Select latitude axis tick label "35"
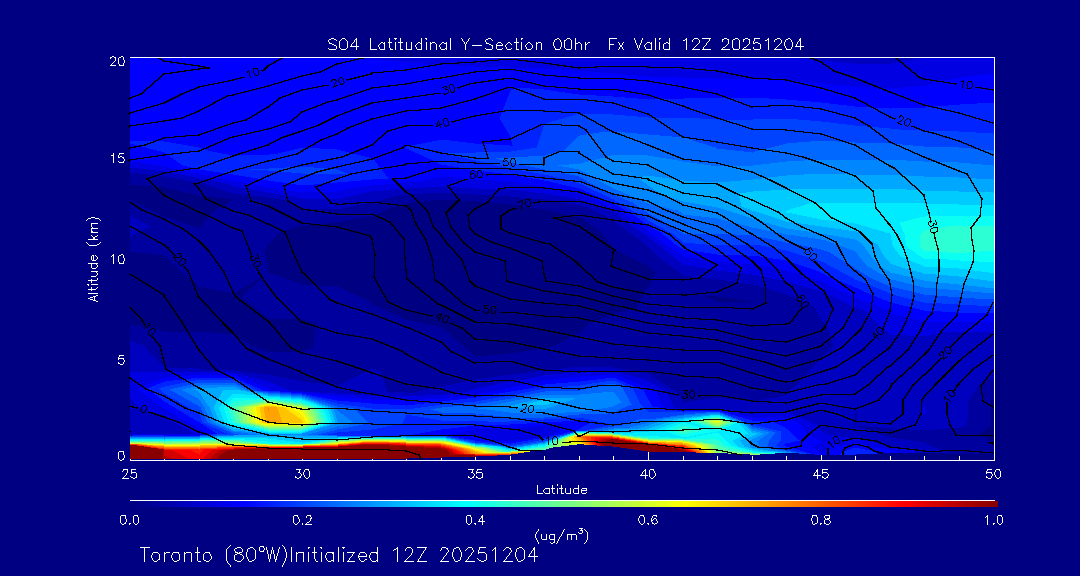Viewport: 1080px width, 576px height. tap(475, 473)
